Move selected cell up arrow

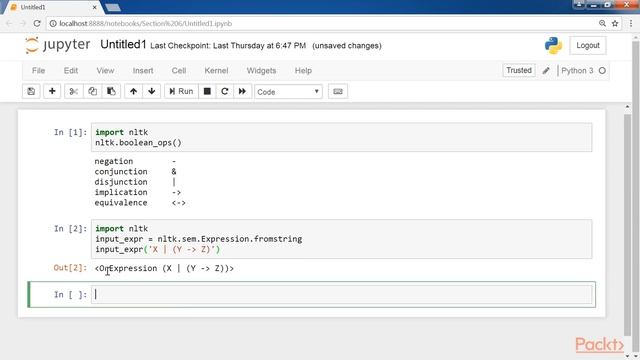[133, 91]
